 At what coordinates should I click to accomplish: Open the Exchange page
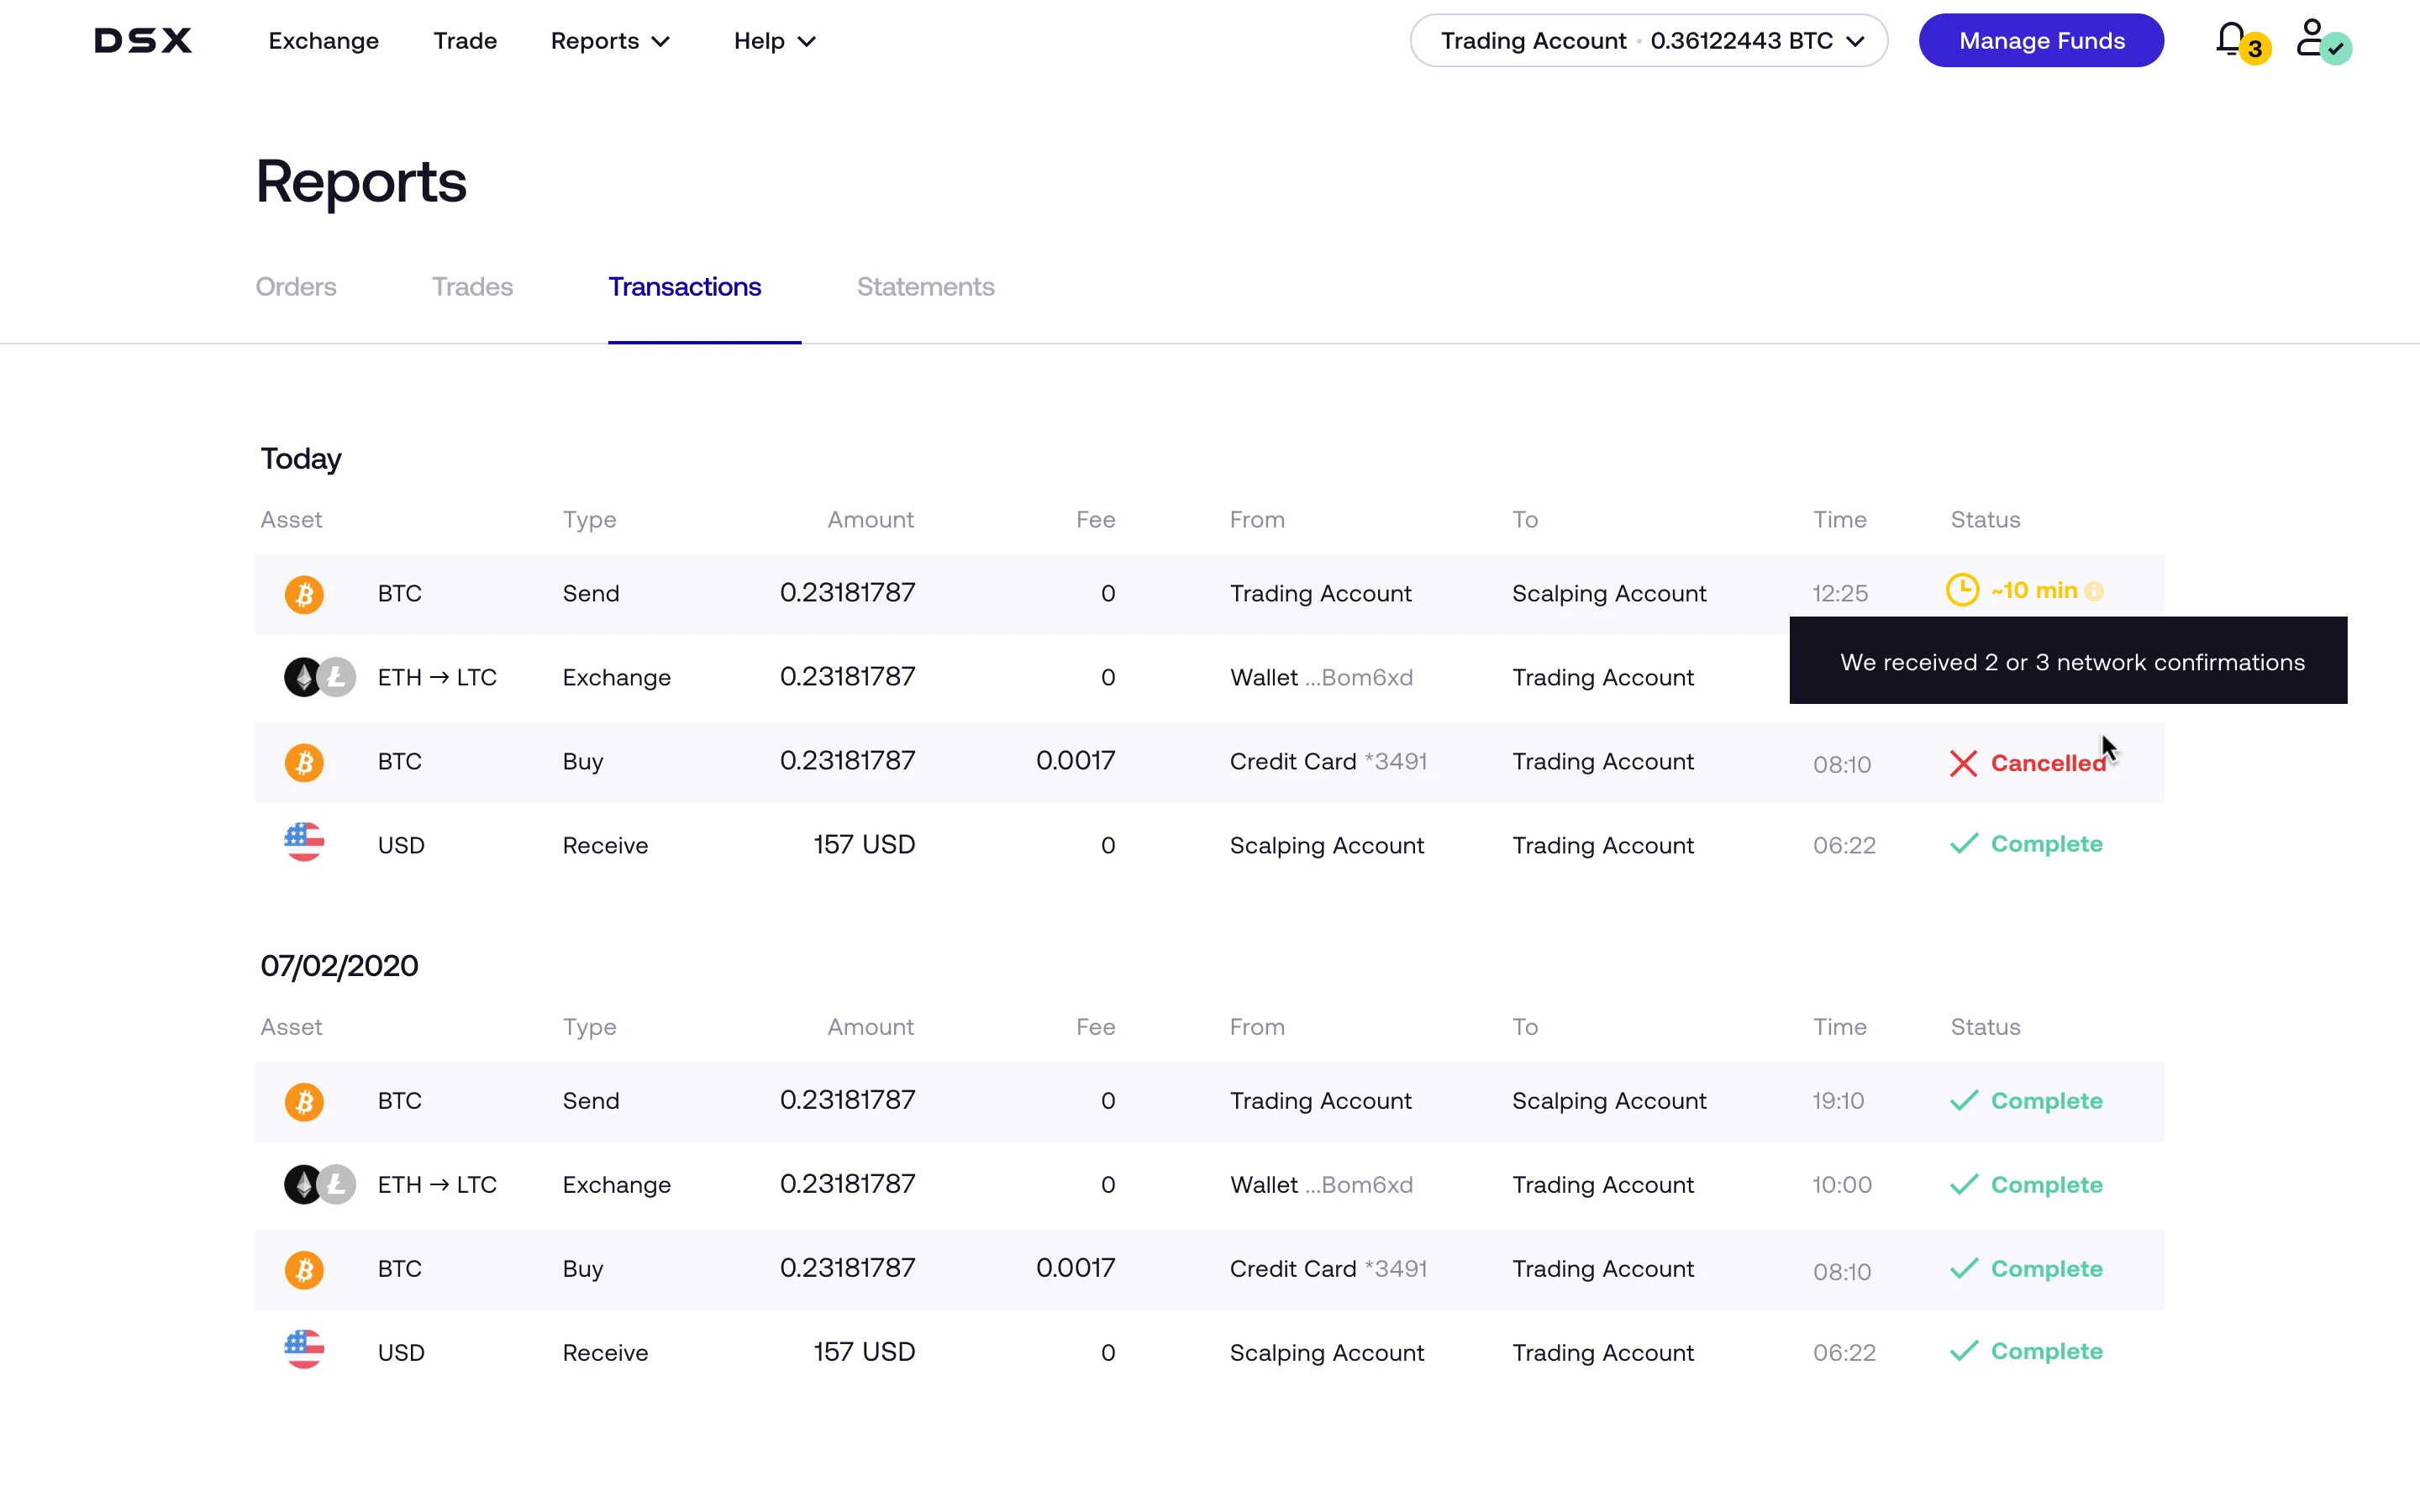point(322,41)
